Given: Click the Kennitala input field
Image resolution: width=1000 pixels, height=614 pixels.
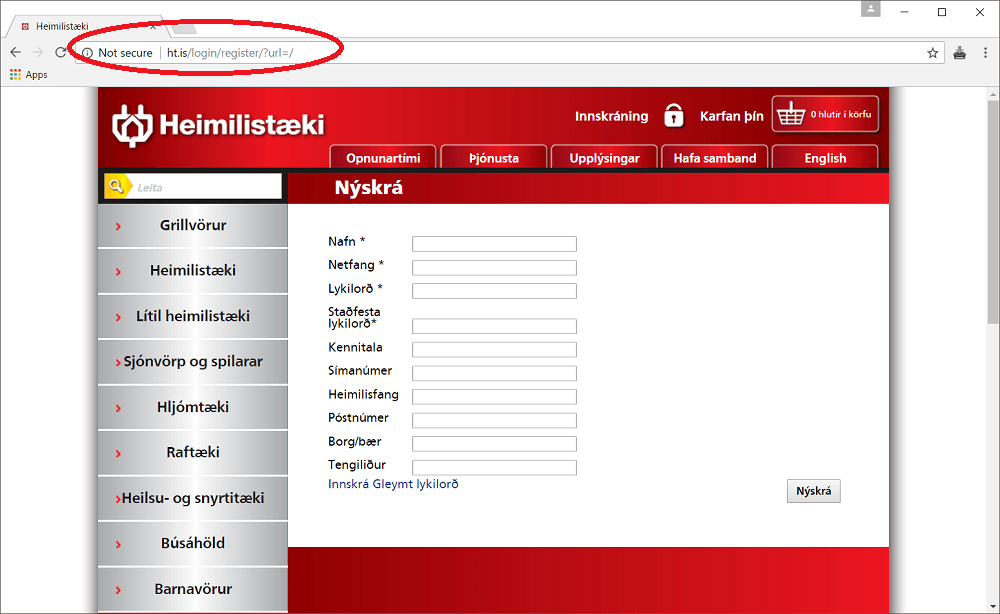Looking at the screenshot, I should (x=494, y=349).
